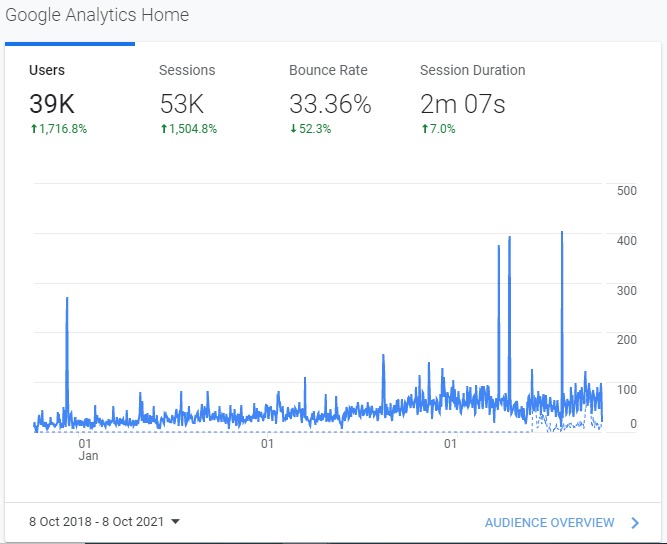
Task: Switch to the Bounce Rate metric tab
Action: pyautogui.click(x=330, y=99)
